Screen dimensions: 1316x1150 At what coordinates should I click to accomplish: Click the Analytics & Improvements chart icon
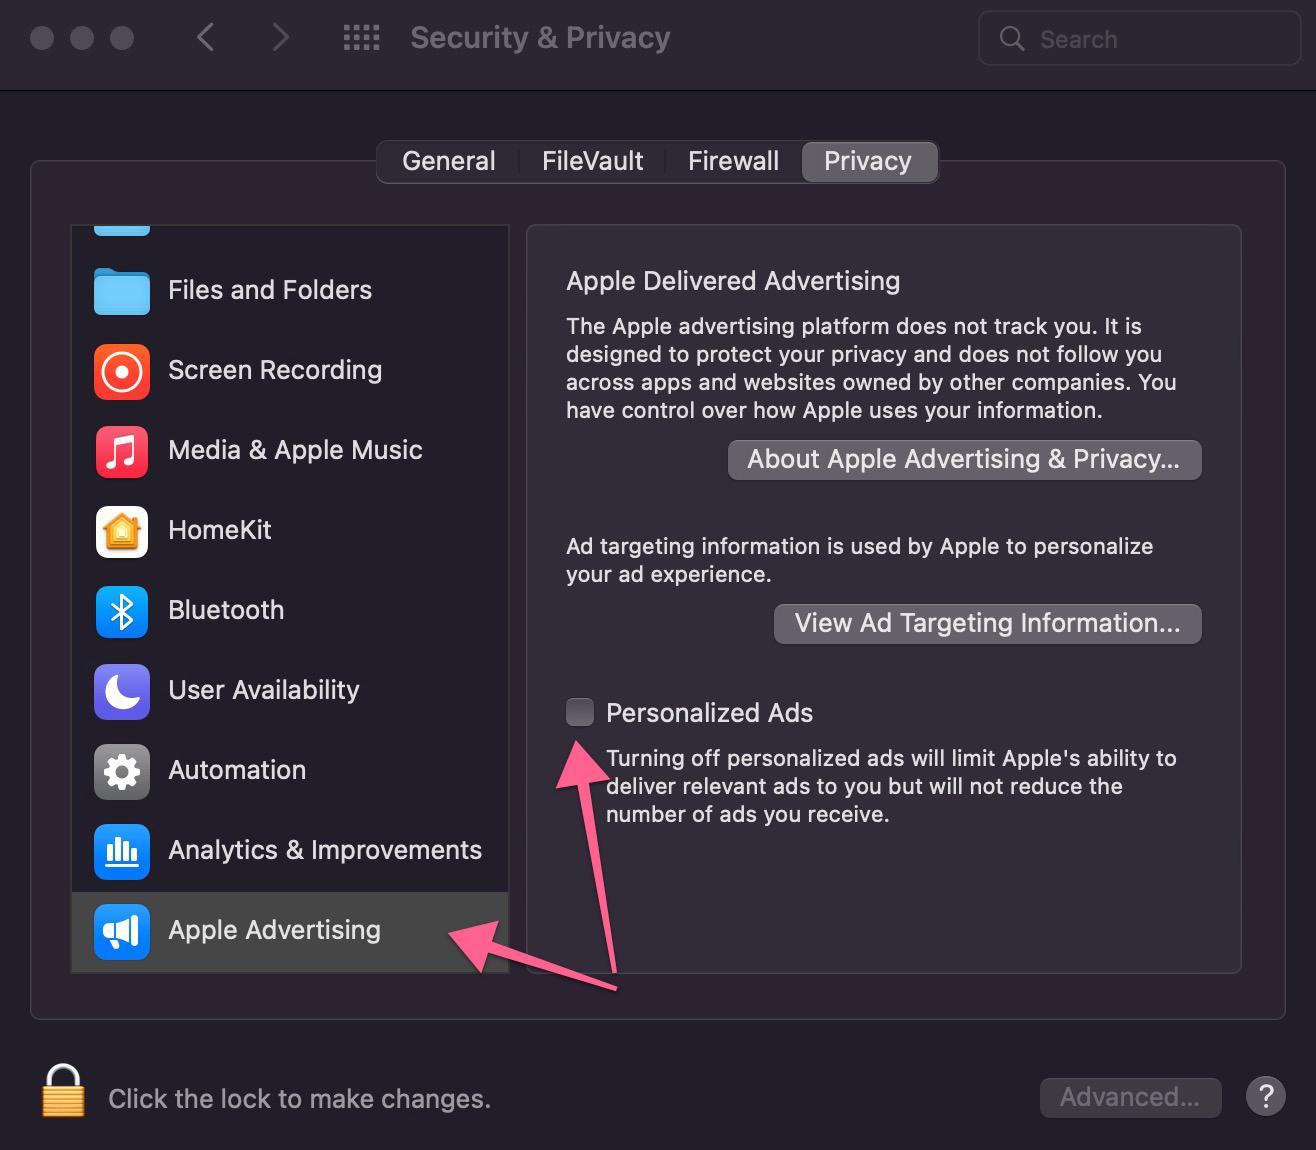(x=122, y=851)
